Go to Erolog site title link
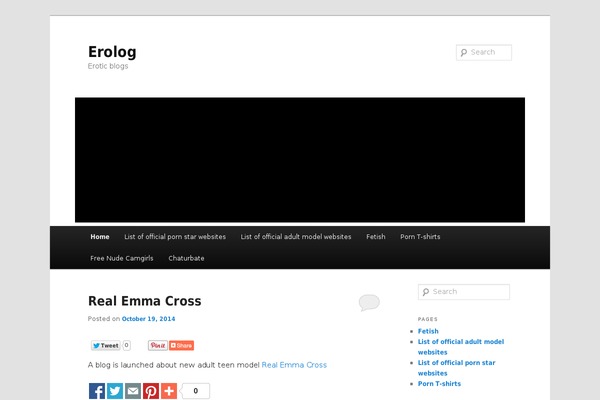This screenshot has height=400, width=600. (112, 52)
